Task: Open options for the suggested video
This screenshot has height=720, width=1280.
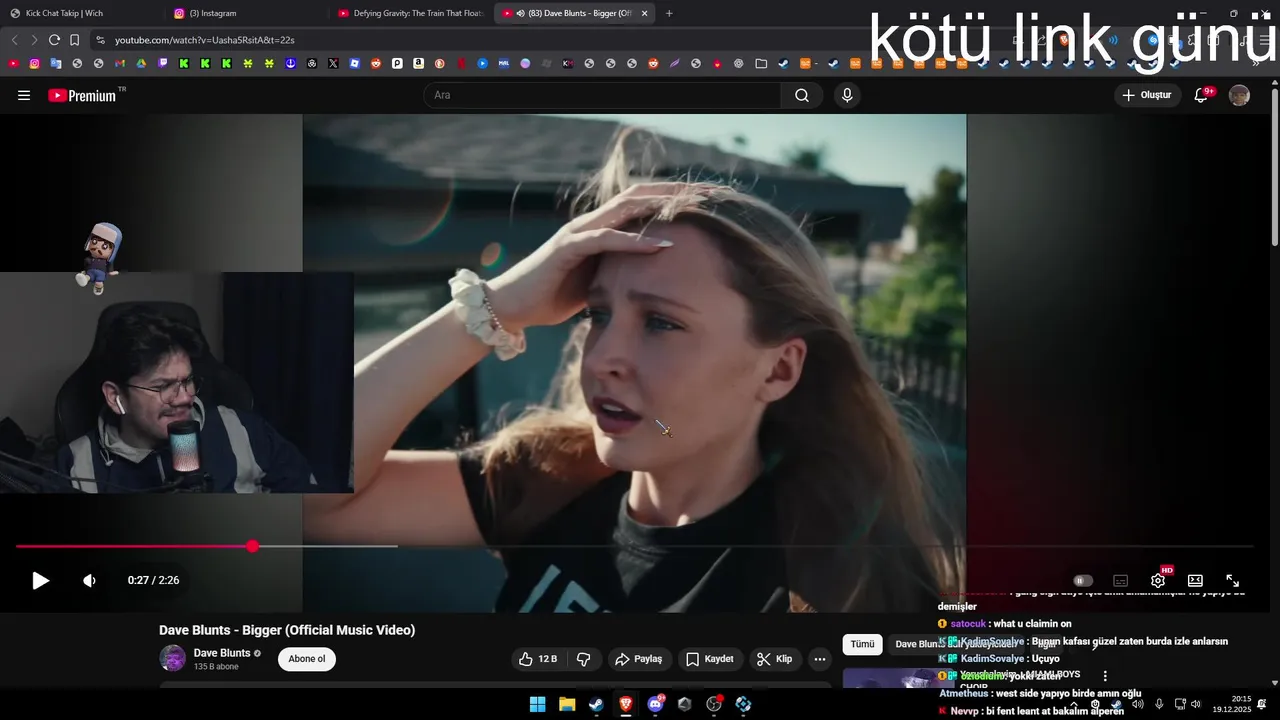Action: click(1105, 676)
